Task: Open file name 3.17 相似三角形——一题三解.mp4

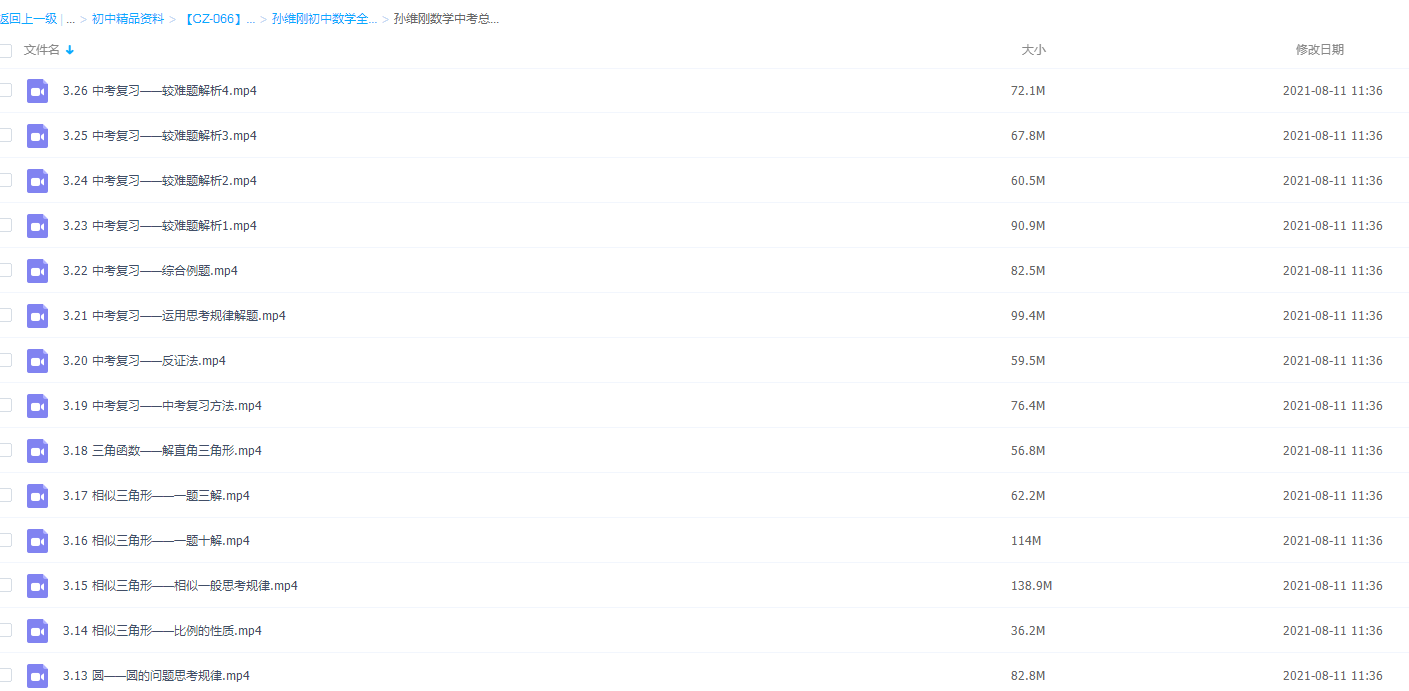Action: [x=156, y=496]
